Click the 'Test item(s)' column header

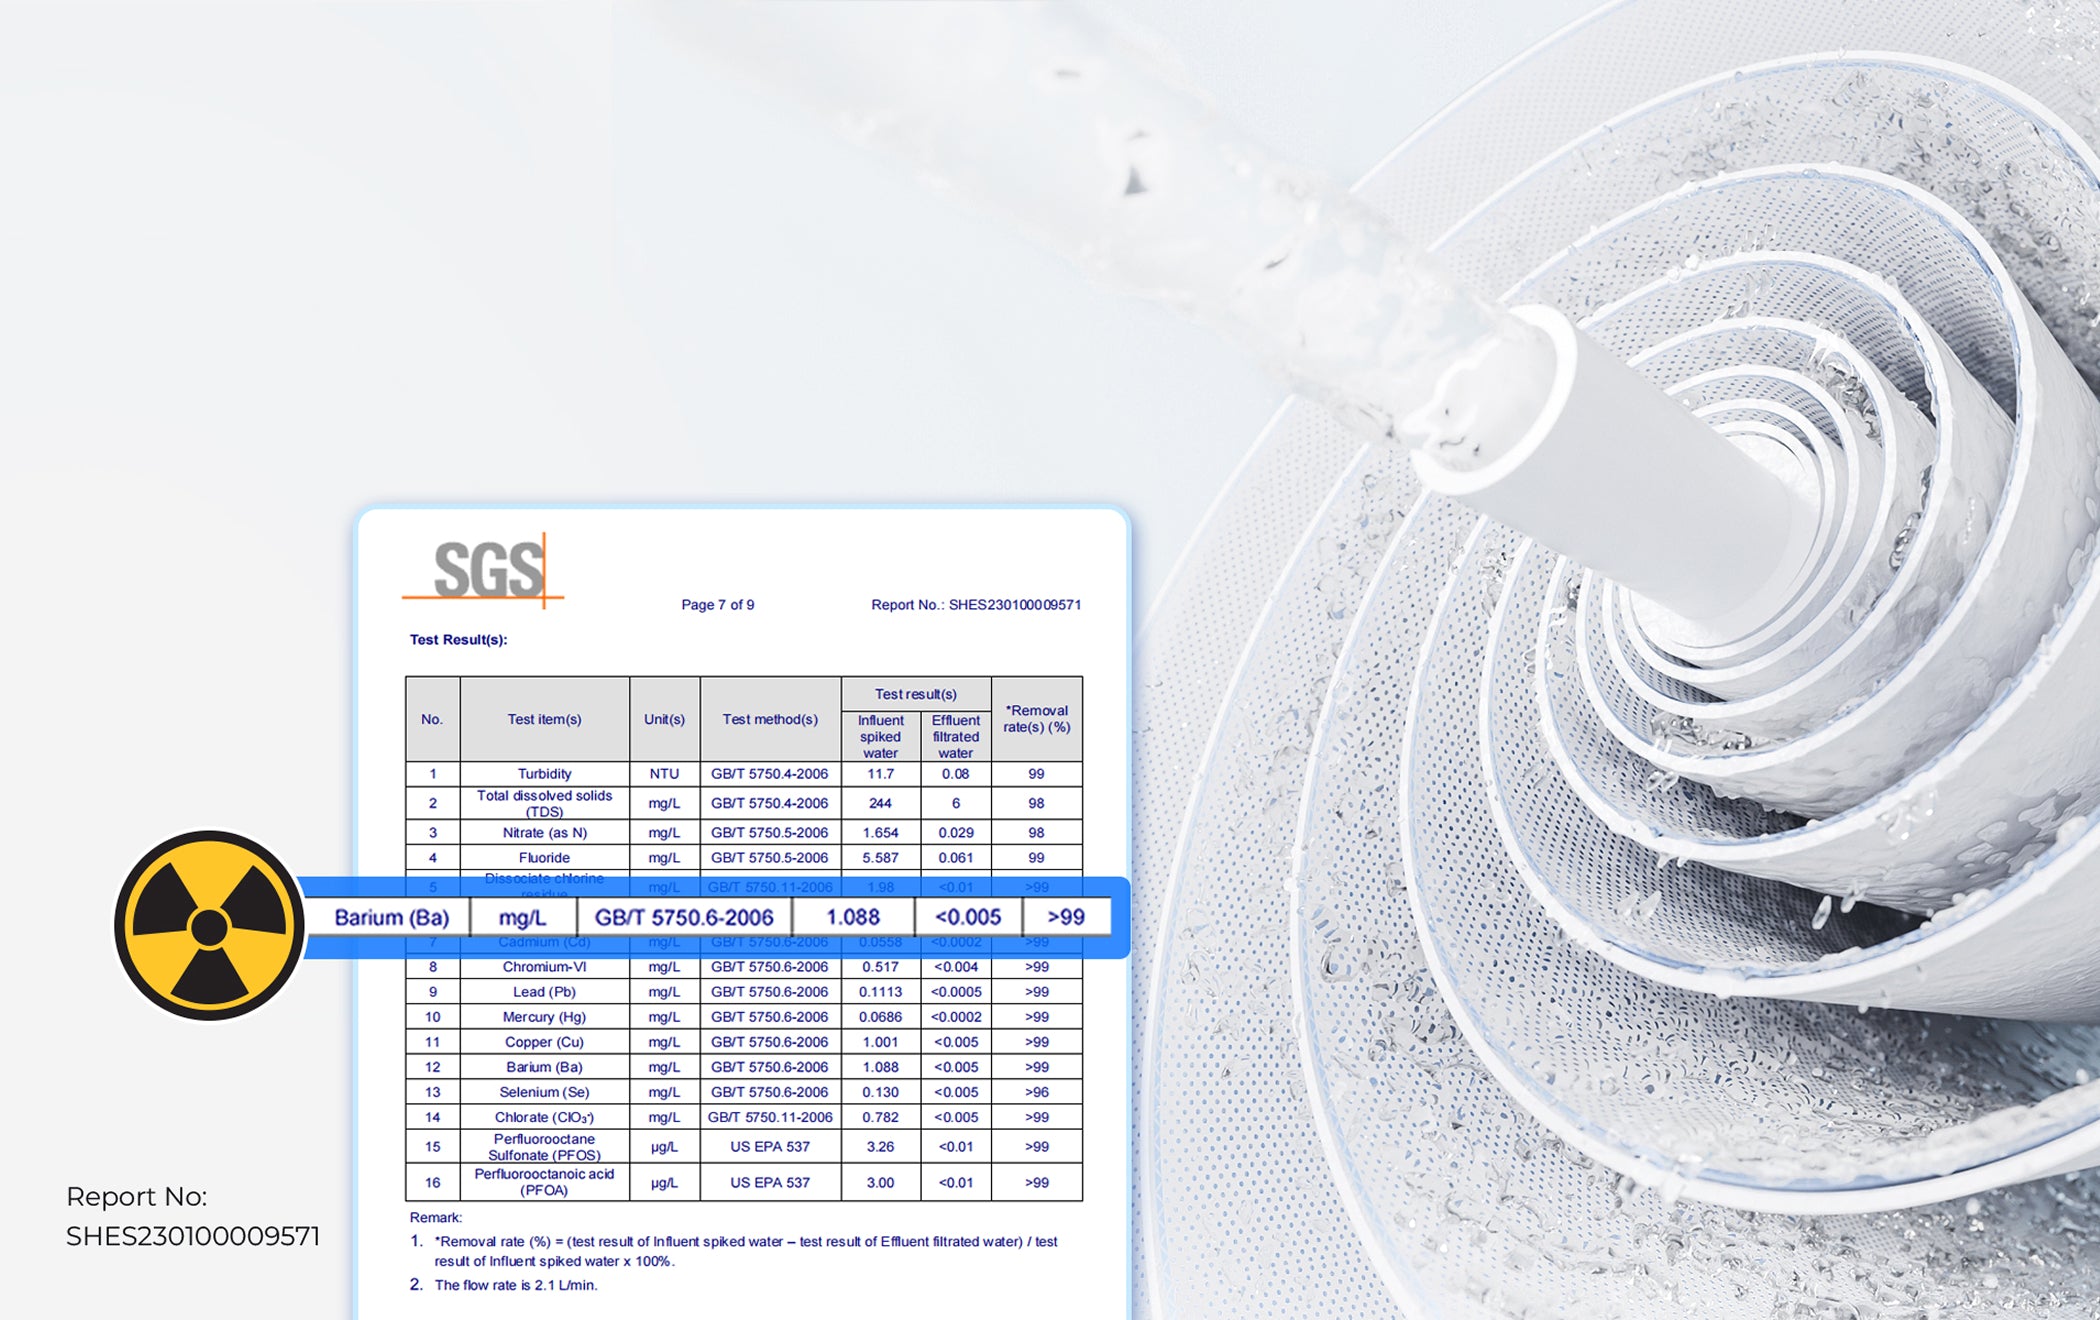point(544,719)
